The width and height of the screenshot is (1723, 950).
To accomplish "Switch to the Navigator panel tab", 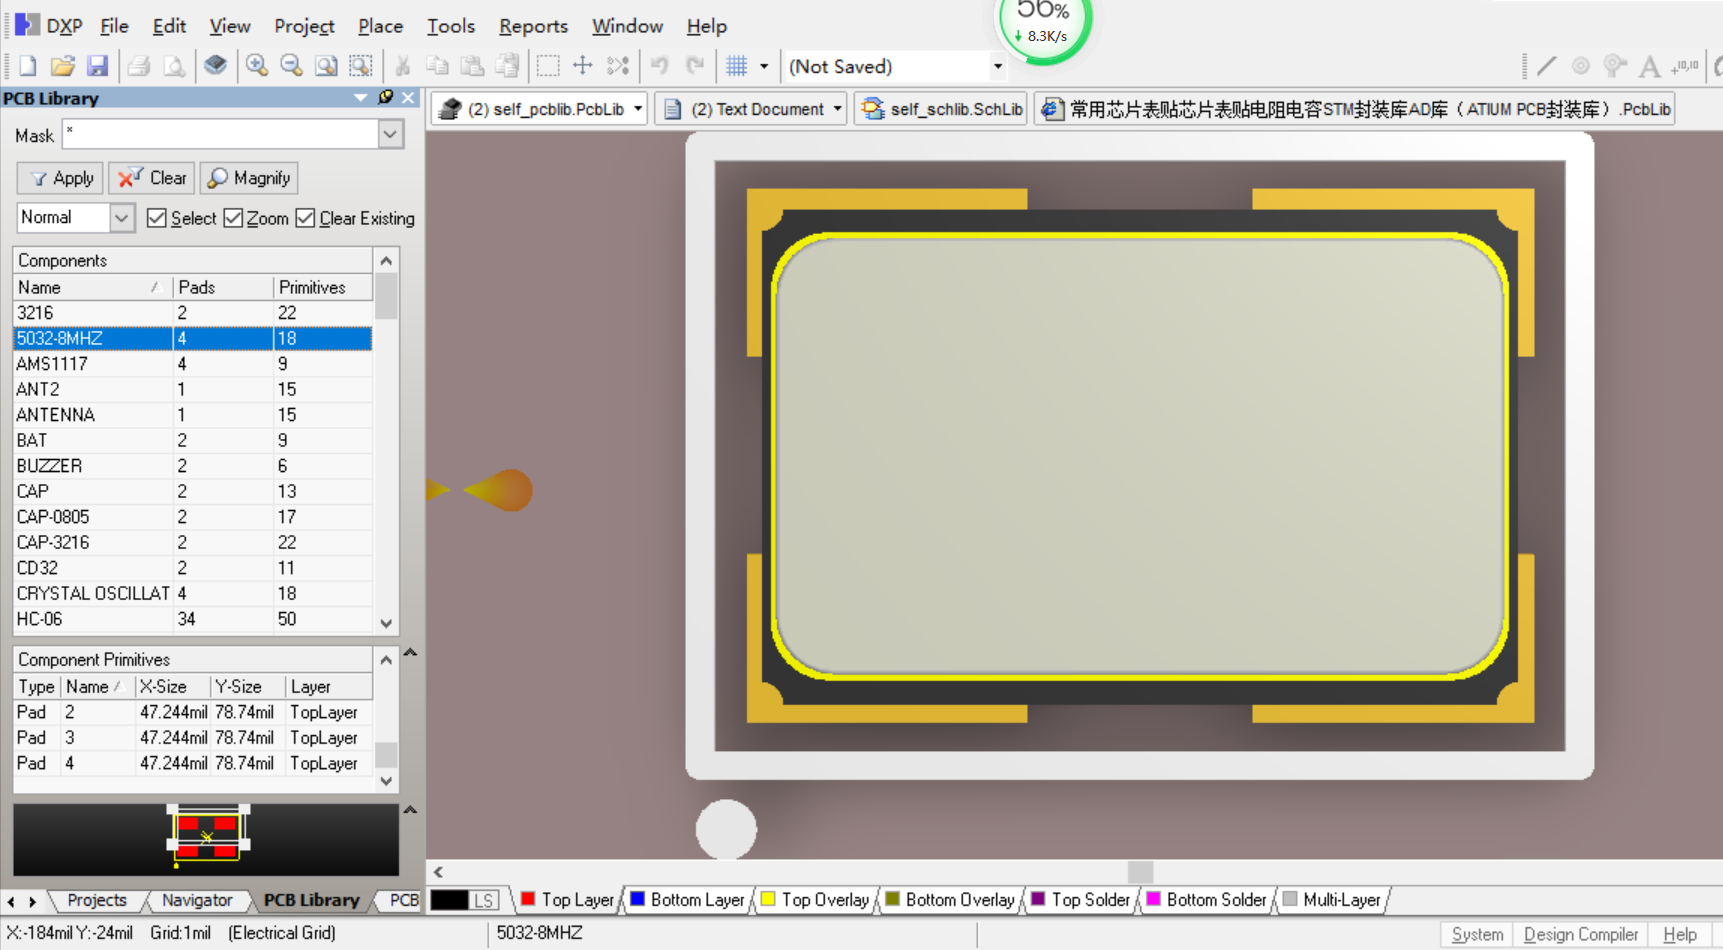I will (197, 900).
